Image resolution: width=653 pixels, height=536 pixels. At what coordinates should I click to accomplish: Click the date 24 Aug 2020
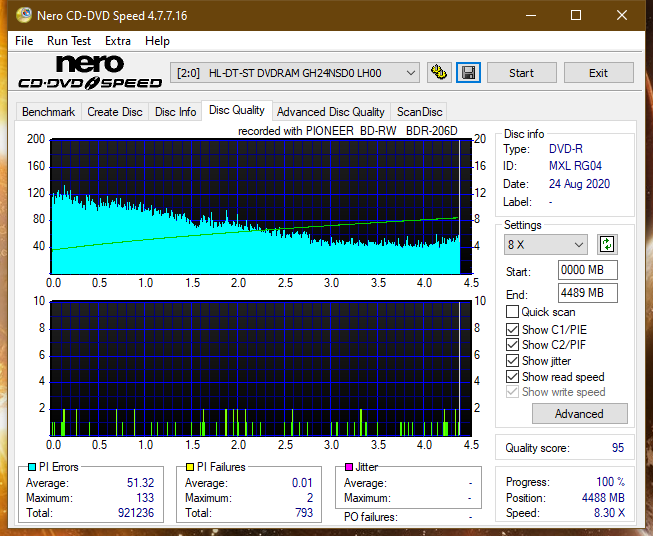pyautogui.click(x=579, y=184)
